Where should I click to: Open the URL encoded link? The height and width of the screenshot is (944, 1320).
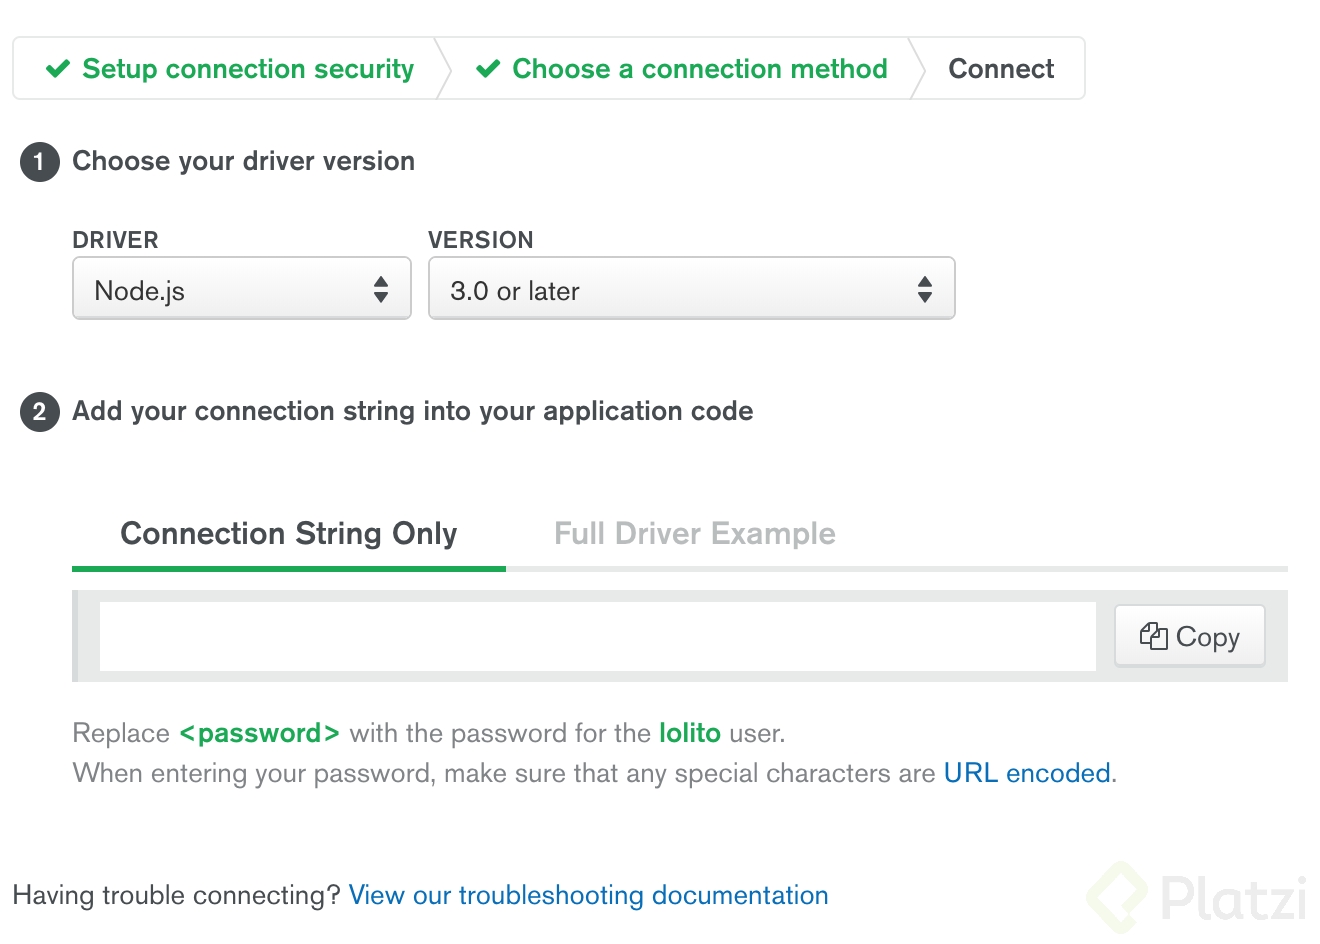(1027, 773)
